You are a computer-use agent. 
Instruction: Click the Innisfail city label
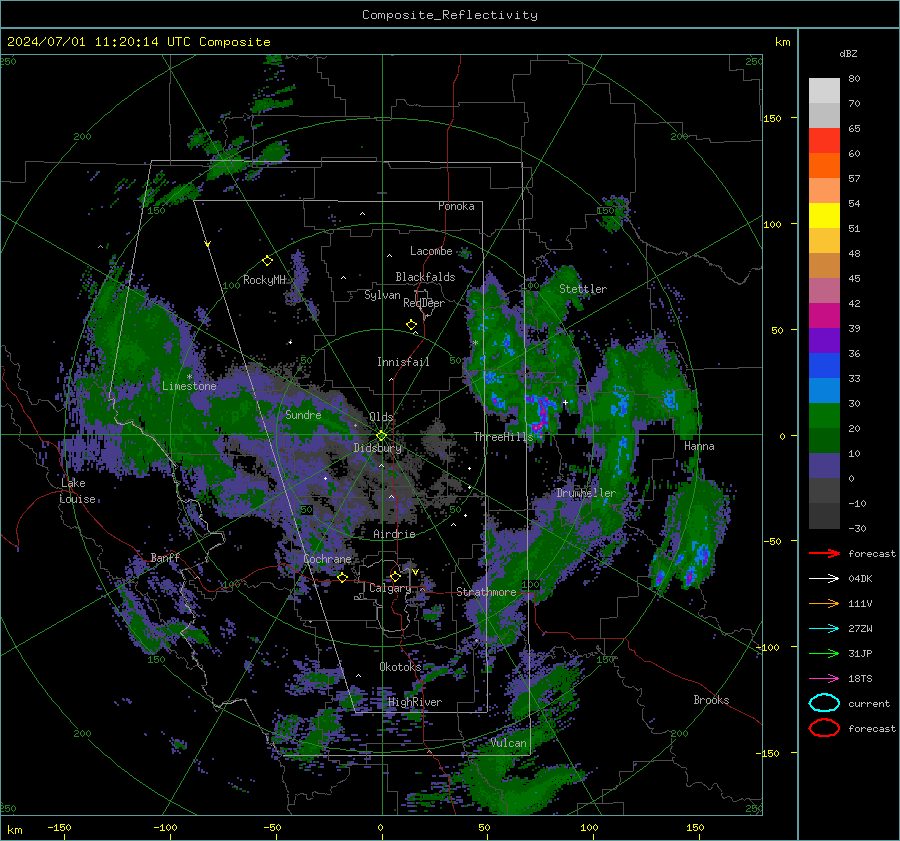(403, 362)
